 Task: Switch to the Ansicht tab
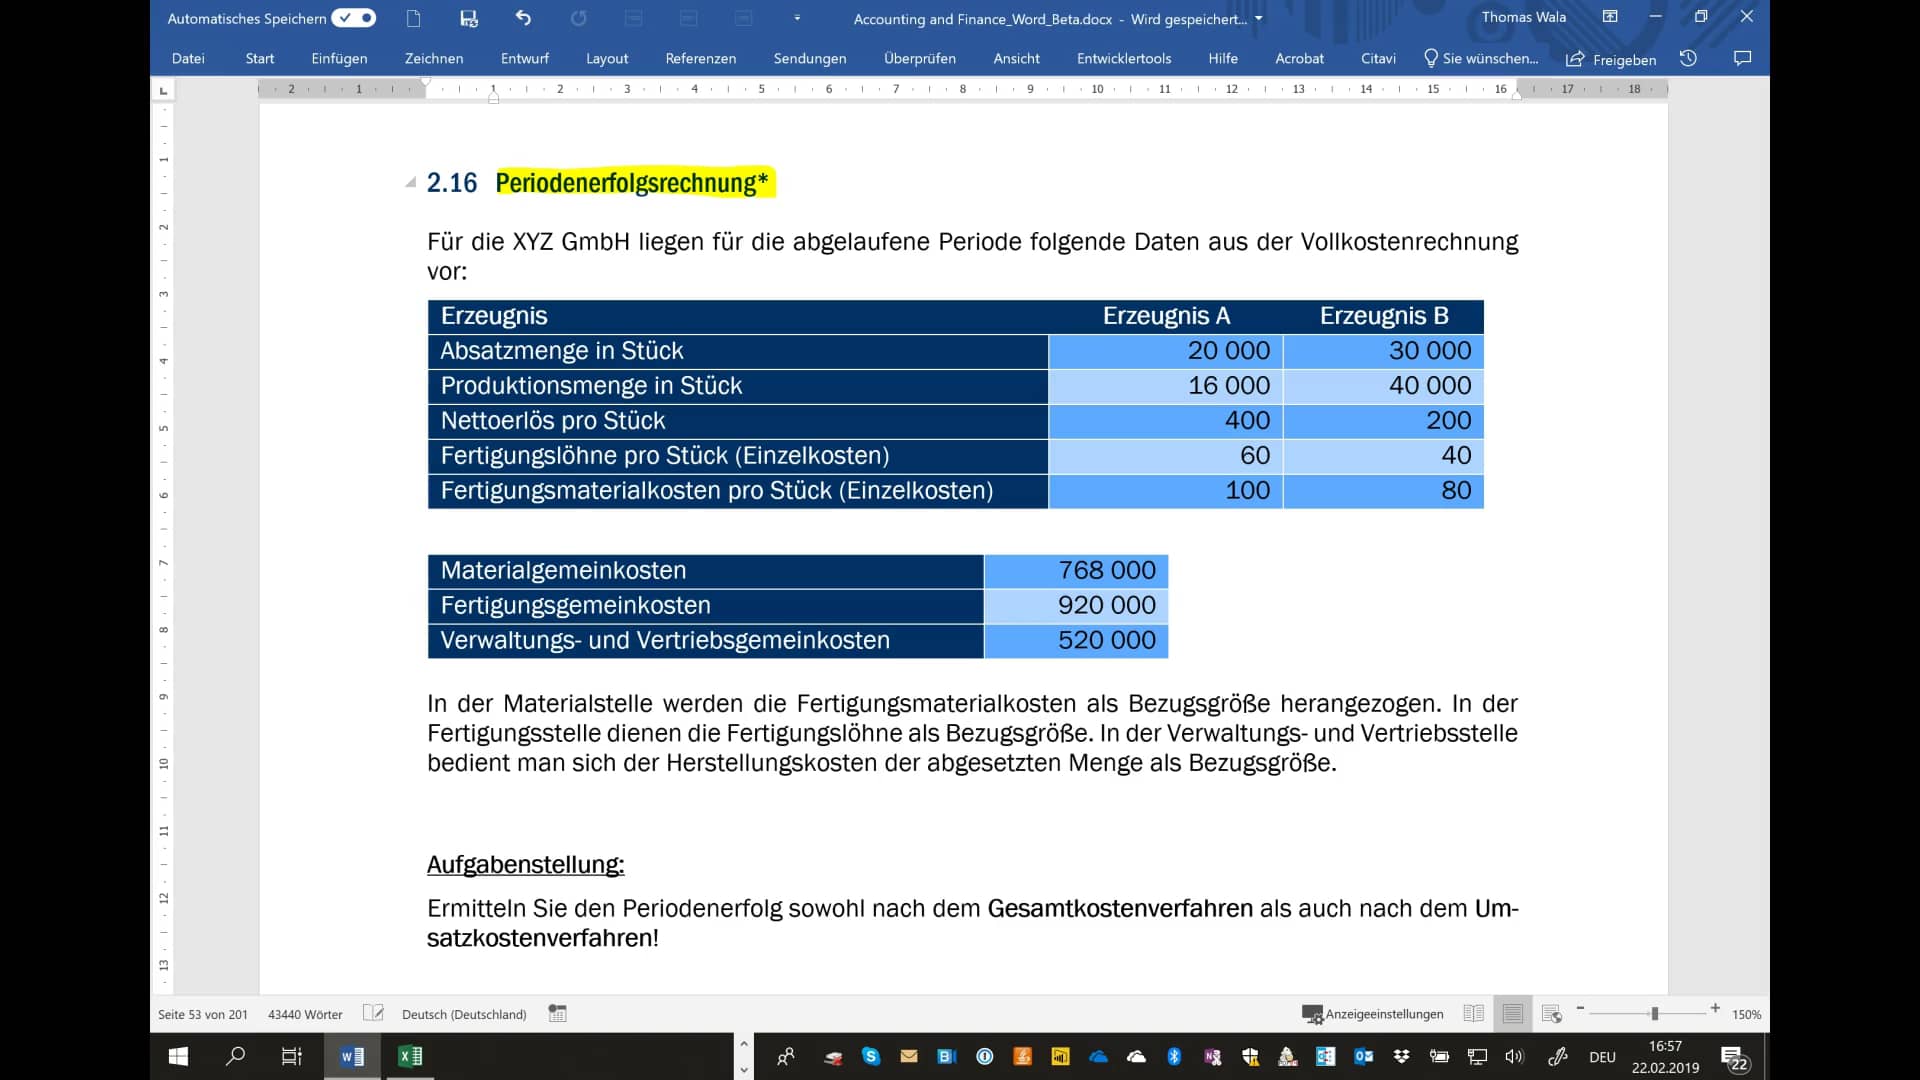click(1017, 58)
